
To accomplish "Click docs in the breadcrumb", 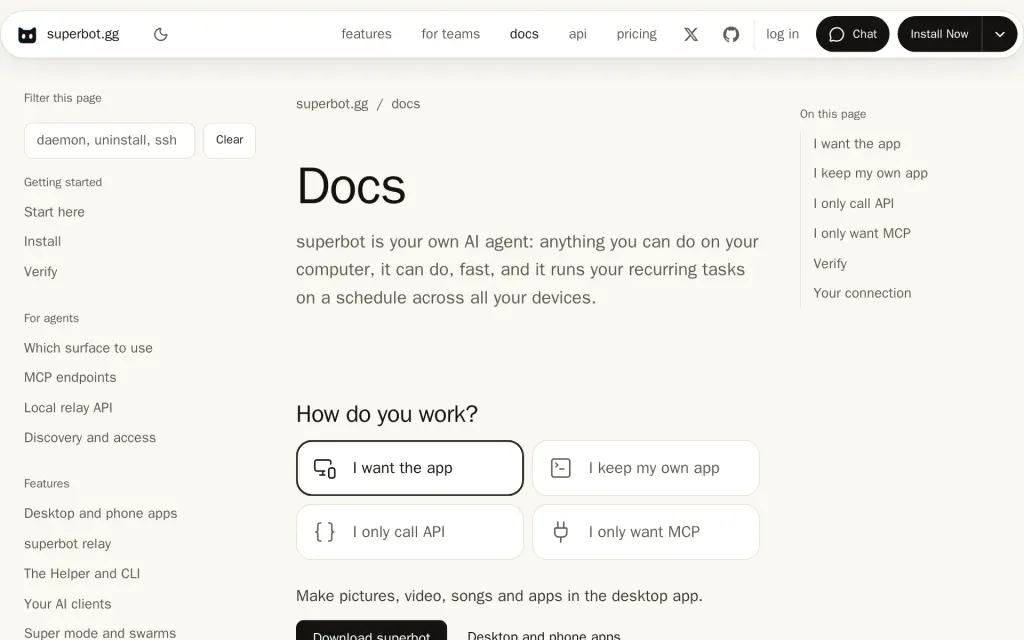I will 406,104.
